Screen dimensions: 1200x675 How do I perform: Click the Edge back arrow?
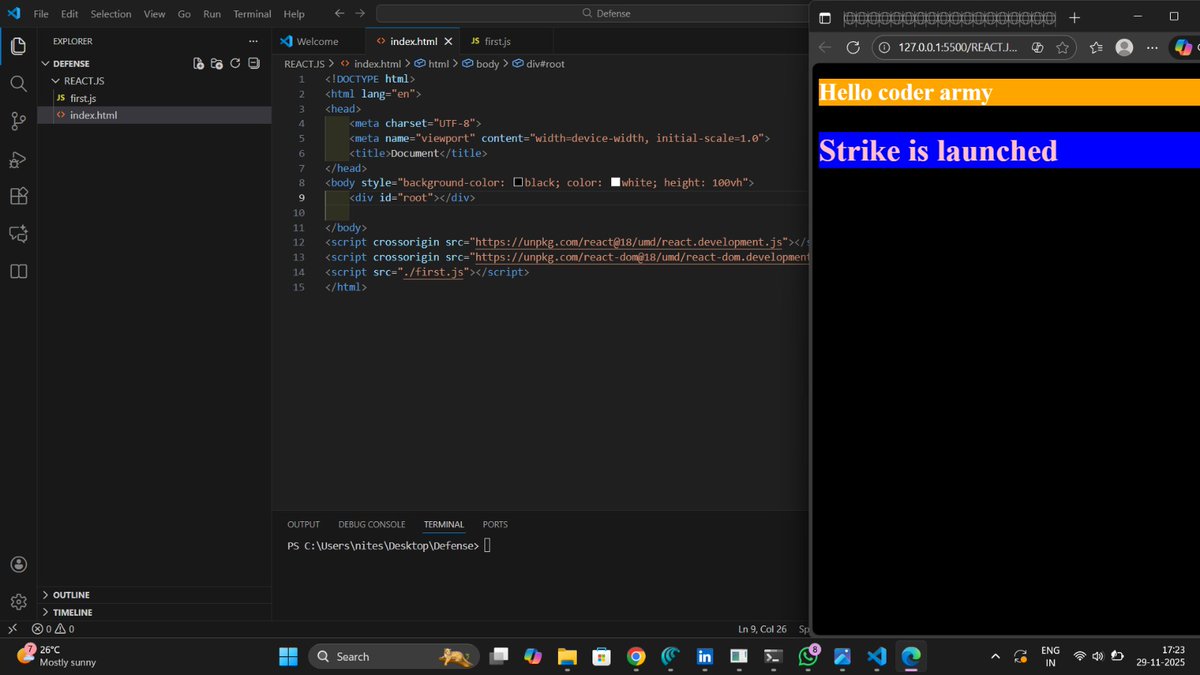point(825,47)
